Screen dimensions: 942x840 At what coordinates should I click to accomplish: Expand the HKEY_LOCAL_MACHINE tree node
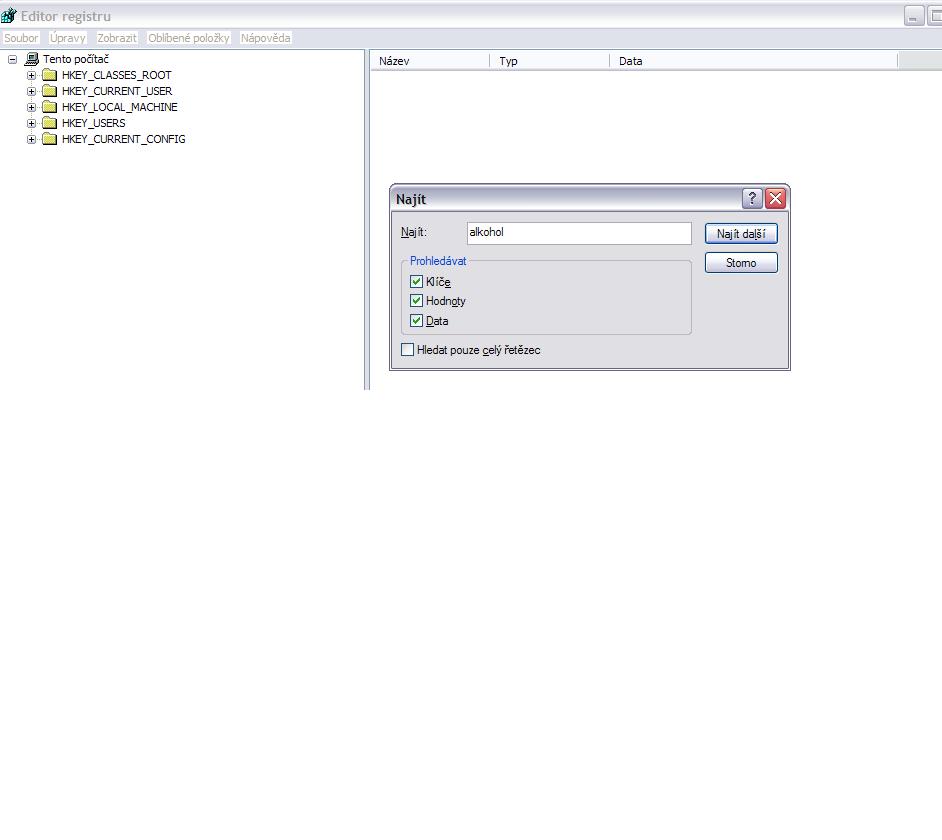coord(31,107)
